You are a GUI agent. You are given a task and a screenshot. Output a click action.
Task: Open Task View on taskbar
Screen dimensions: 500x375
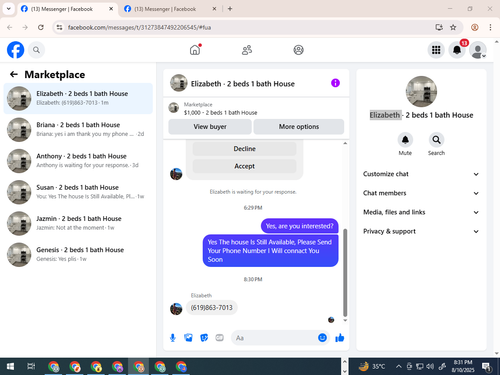coord(31,367)
